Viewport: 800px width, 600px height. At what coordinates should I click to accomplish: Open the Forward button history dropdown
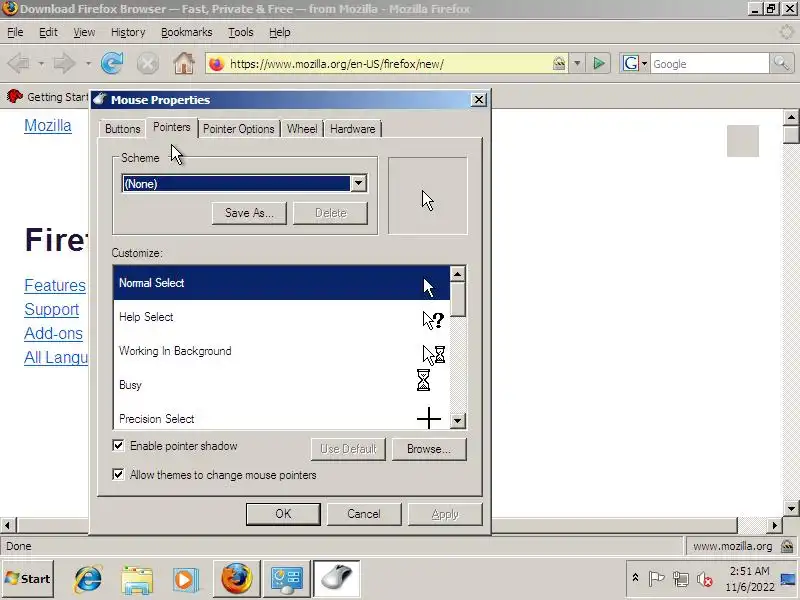coord(88,64)
